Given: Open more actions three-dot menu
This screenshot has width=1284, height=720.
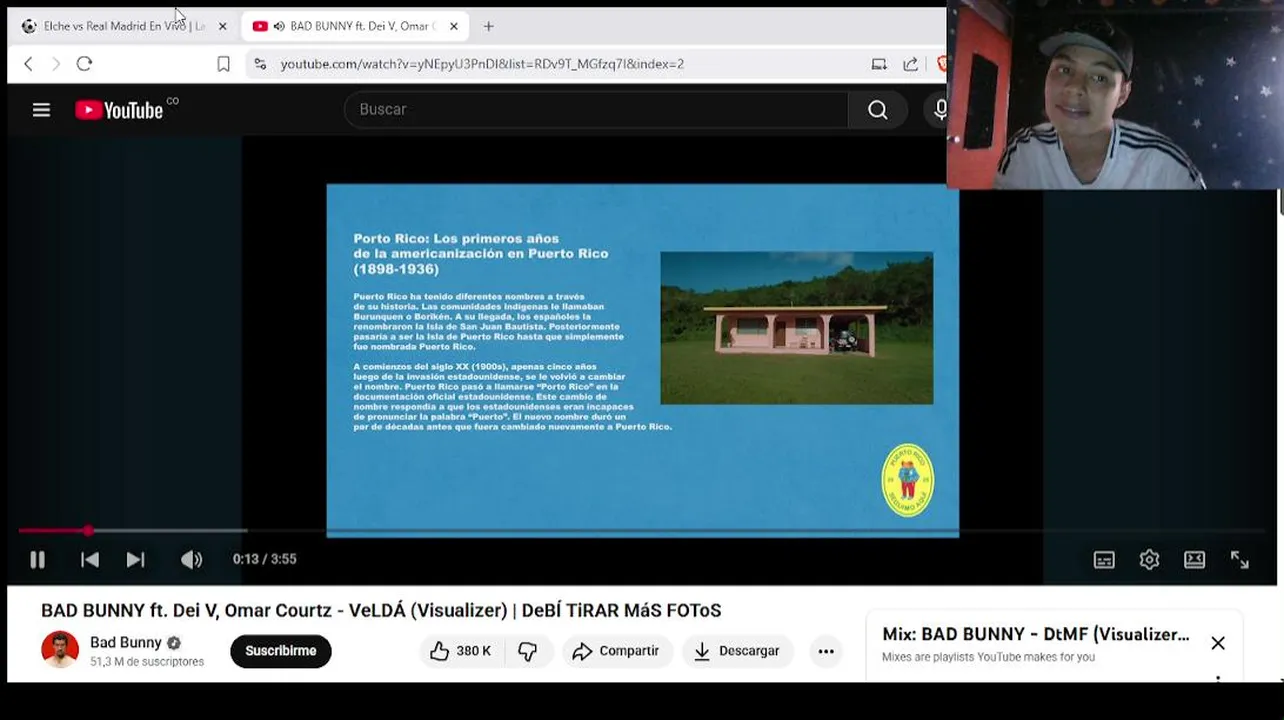Looking at the screenshot, I should coord(826,651).
